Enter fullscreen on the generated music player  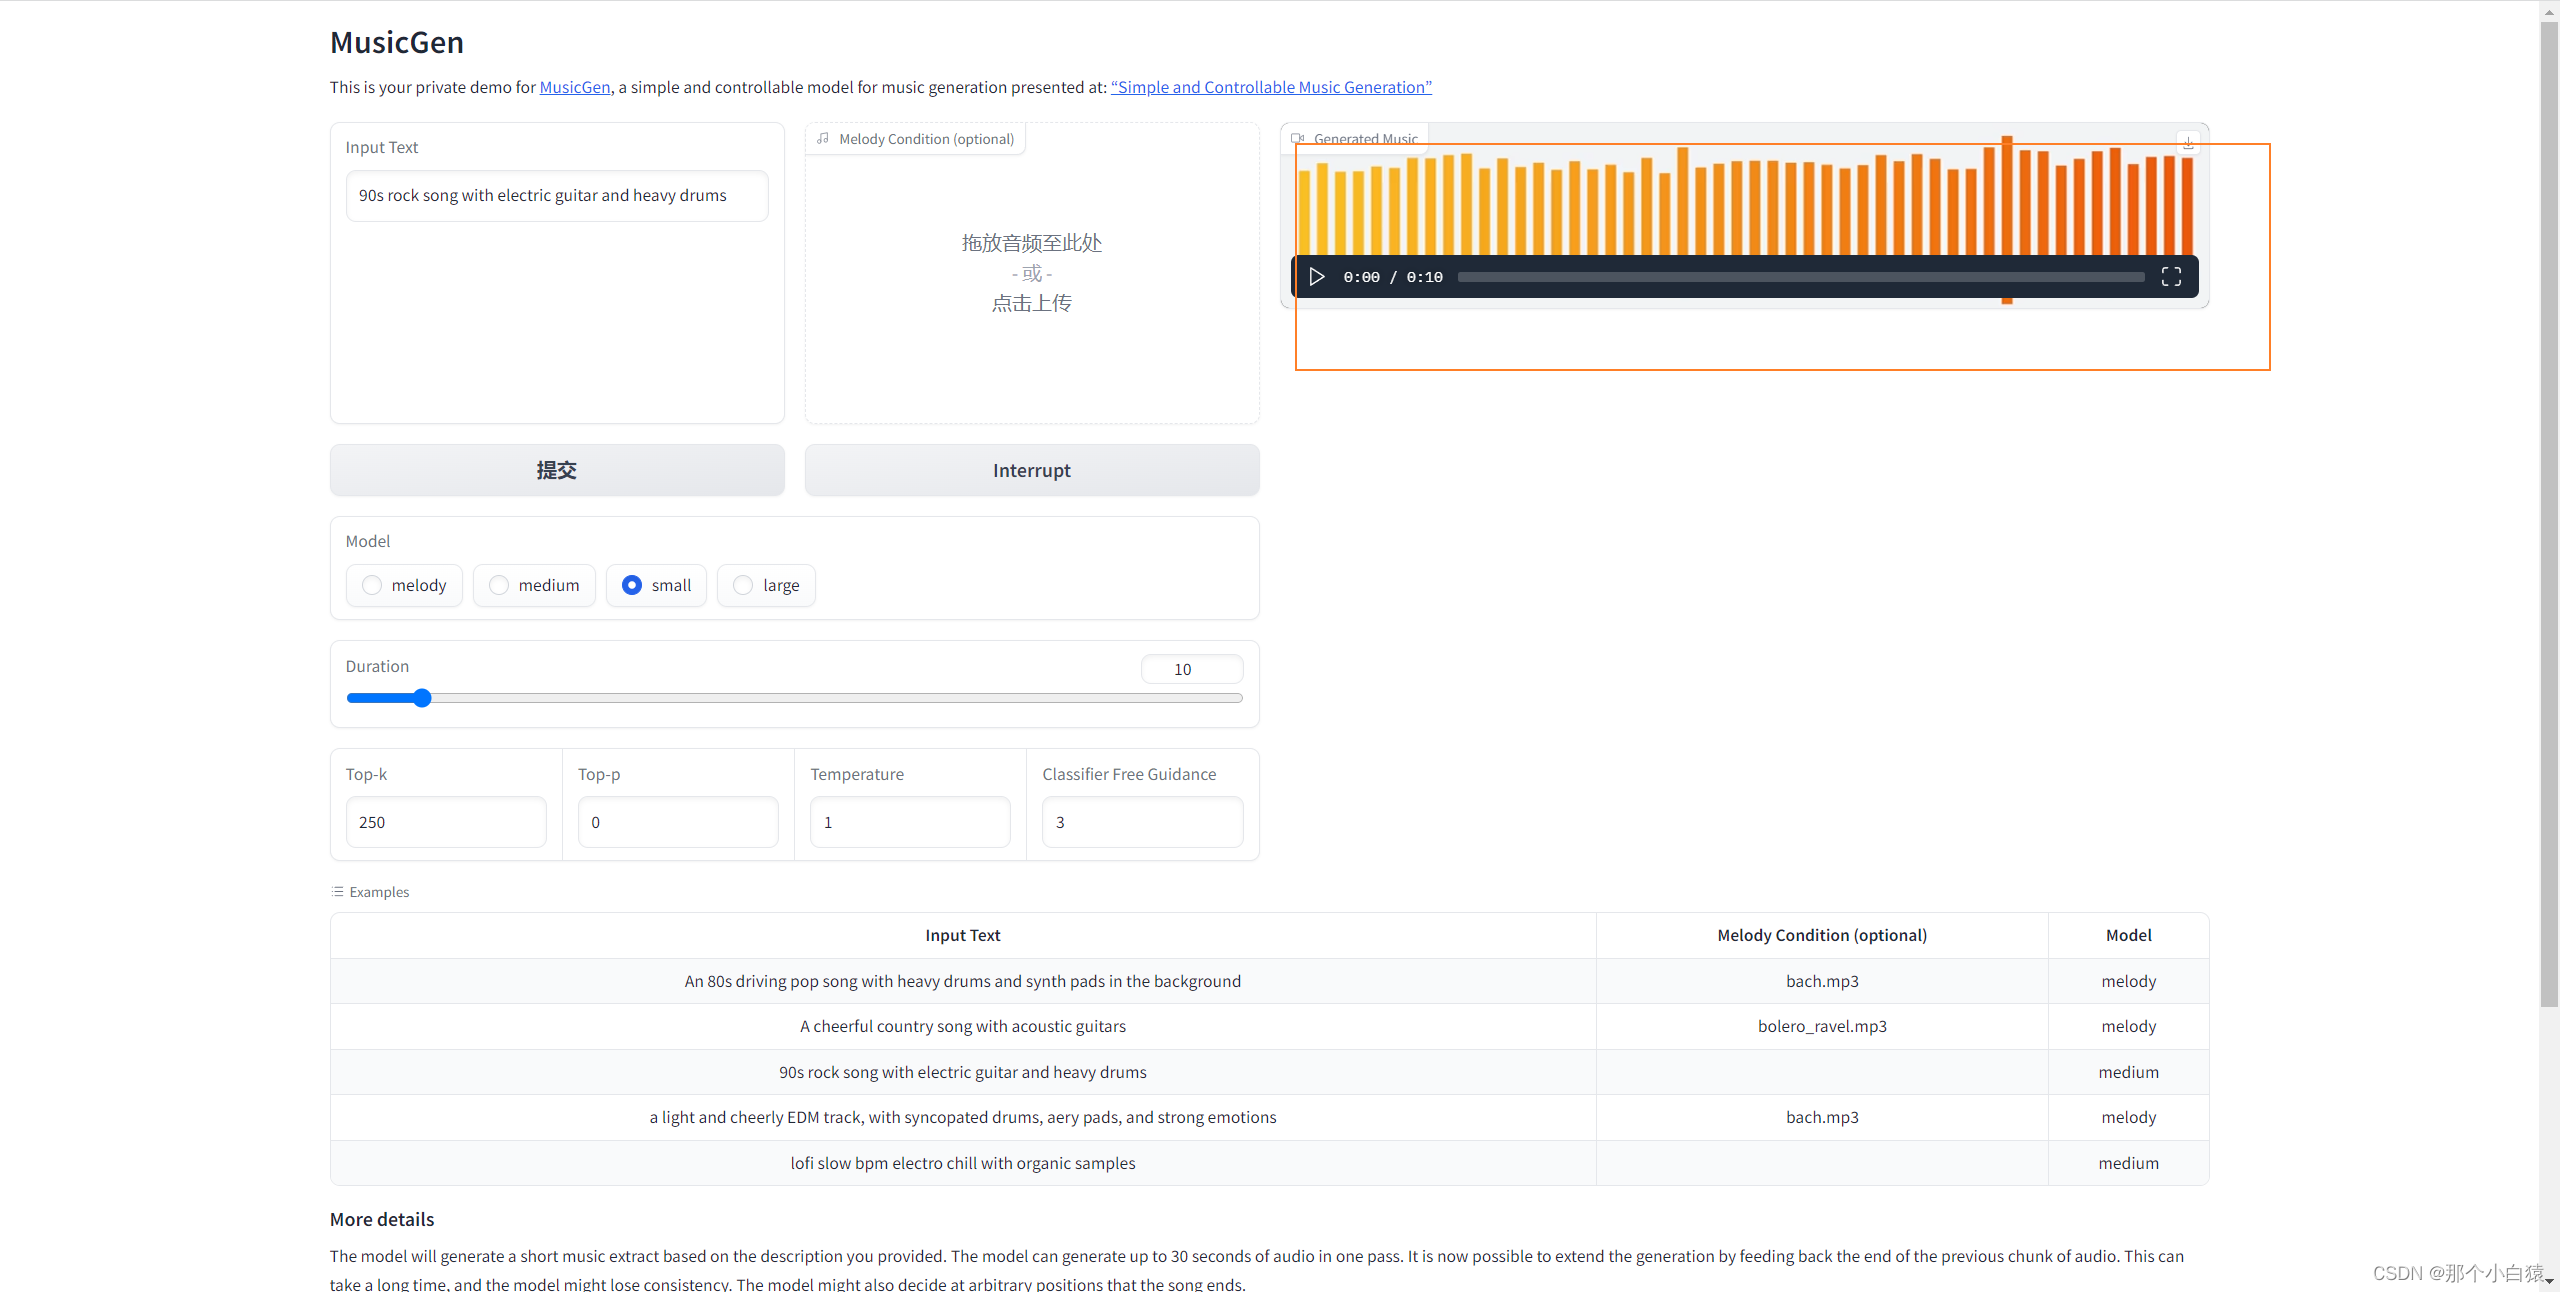[x=2171, y=277]
